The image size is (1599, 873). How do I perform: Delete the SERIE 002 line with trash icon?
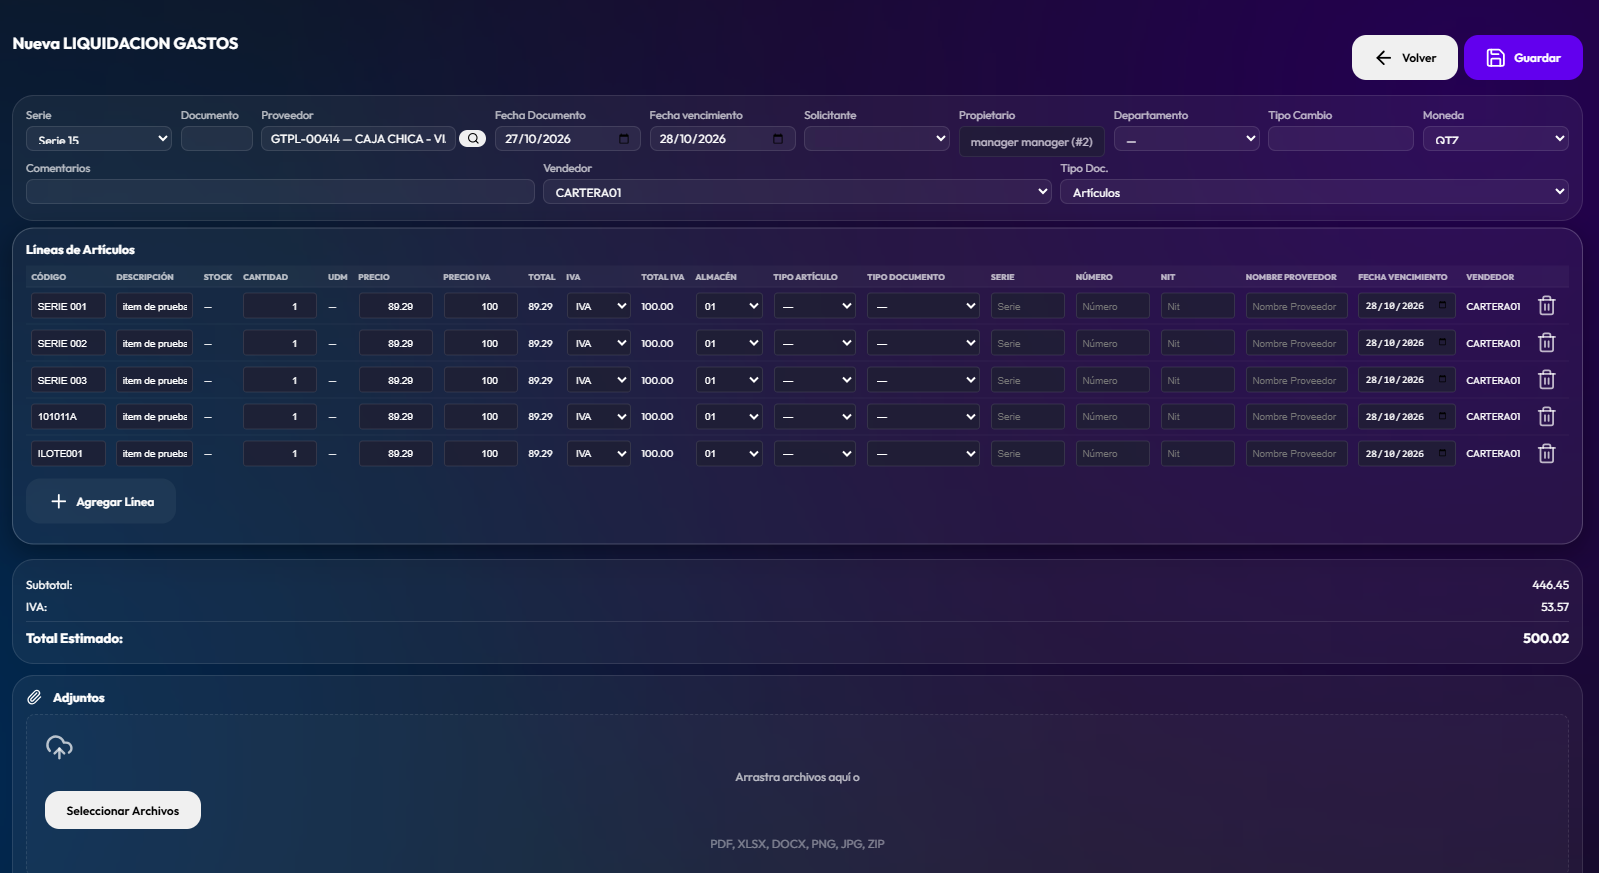tap(1546, 343)
